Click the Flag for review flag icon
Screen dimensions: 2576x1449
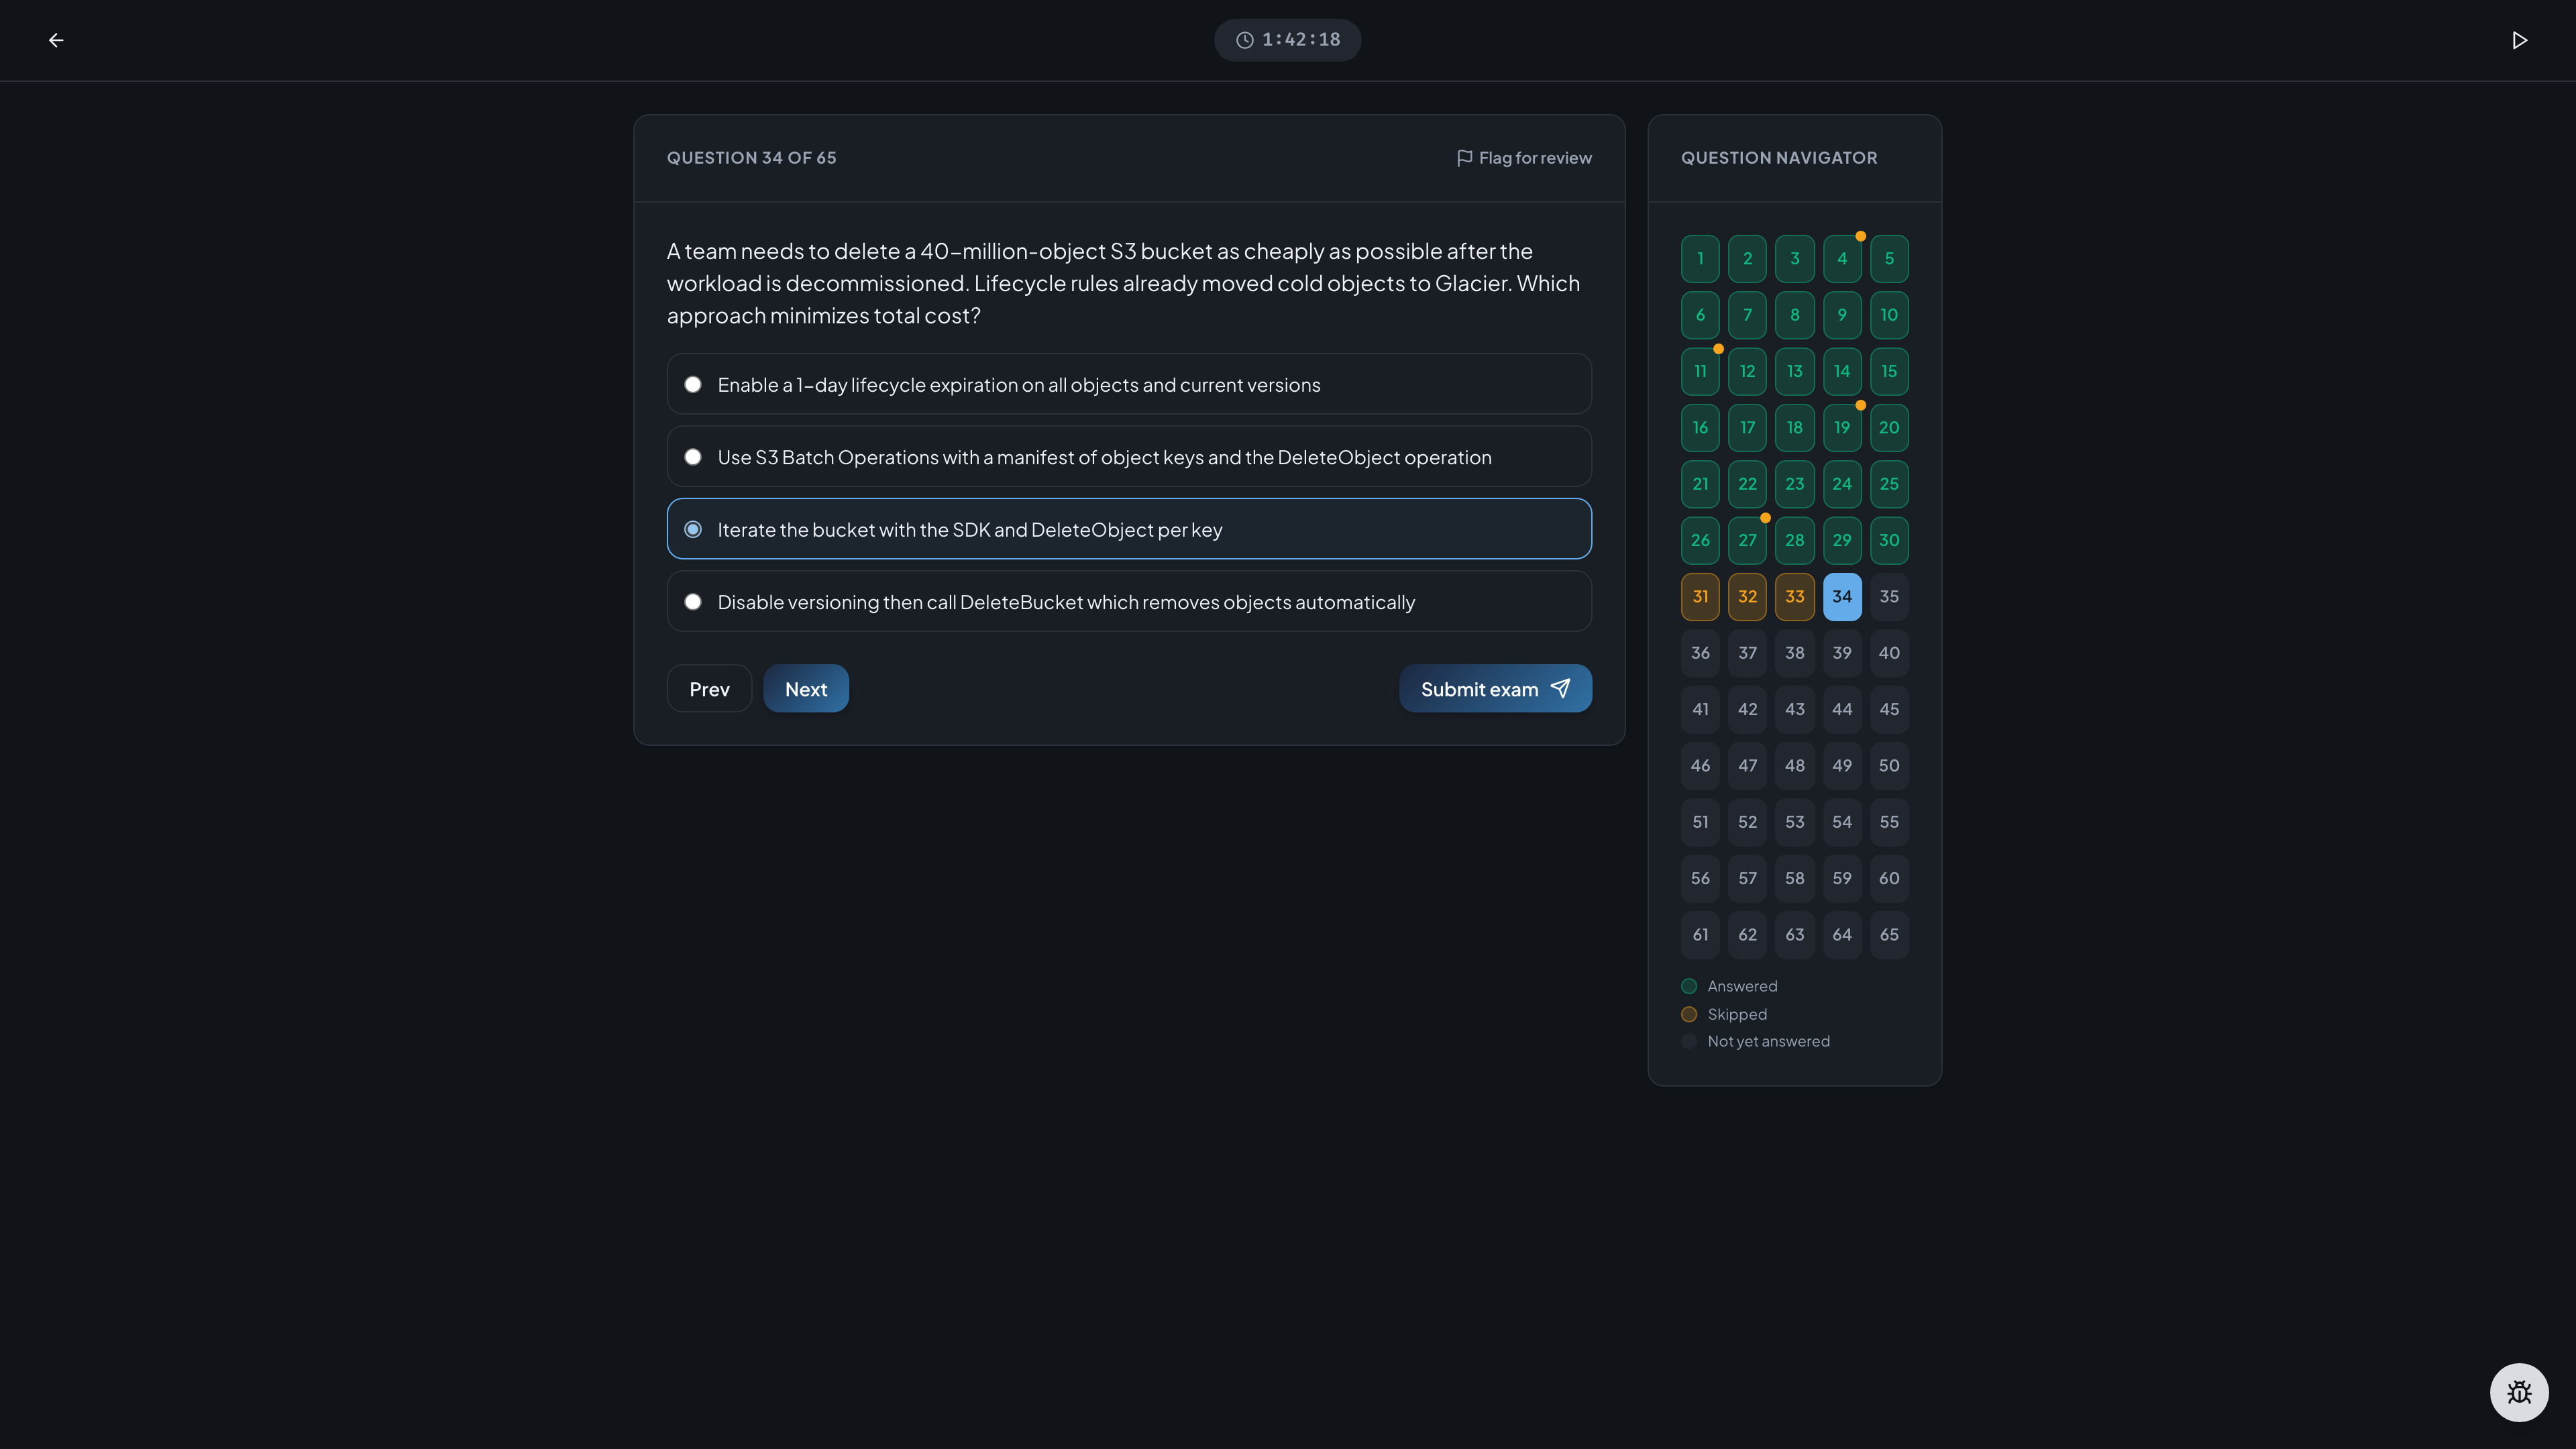click(1464, 158)
